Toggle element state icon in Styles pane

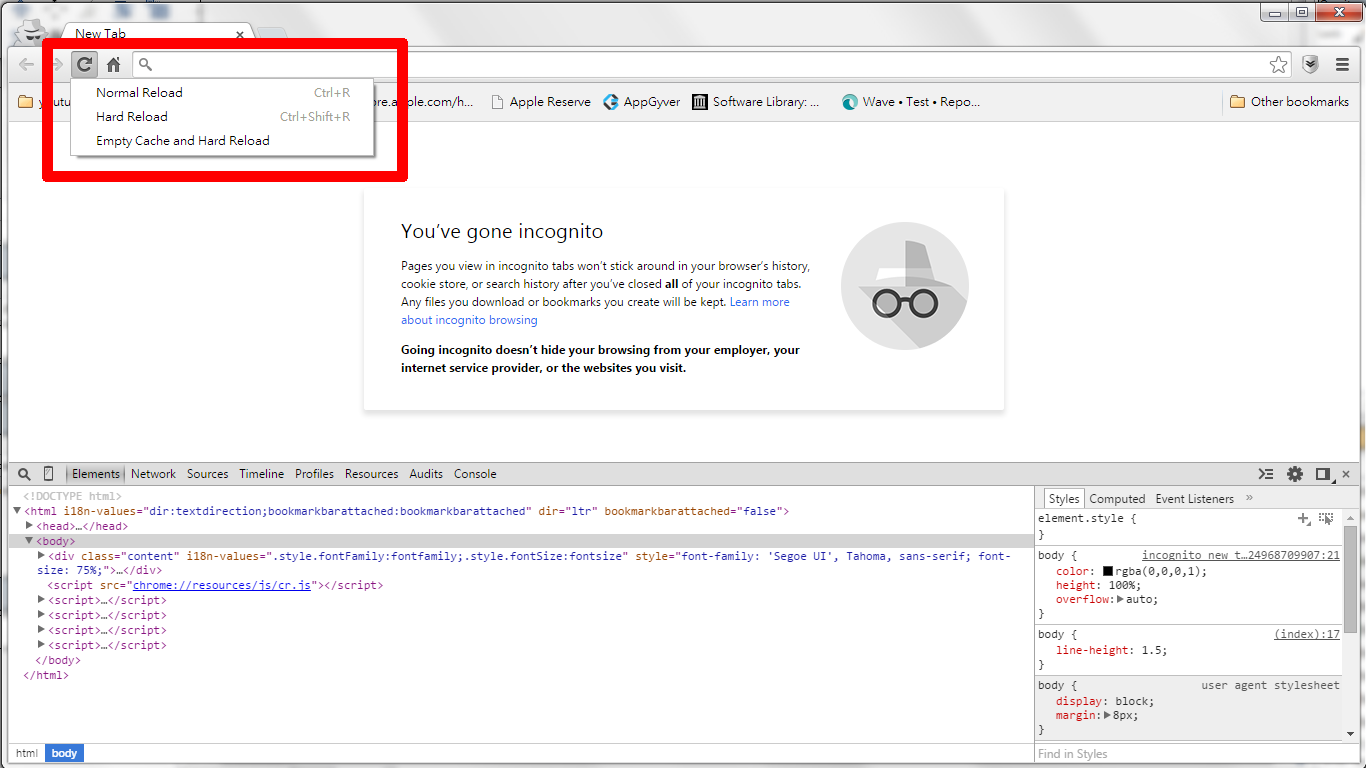[1326, 518]
